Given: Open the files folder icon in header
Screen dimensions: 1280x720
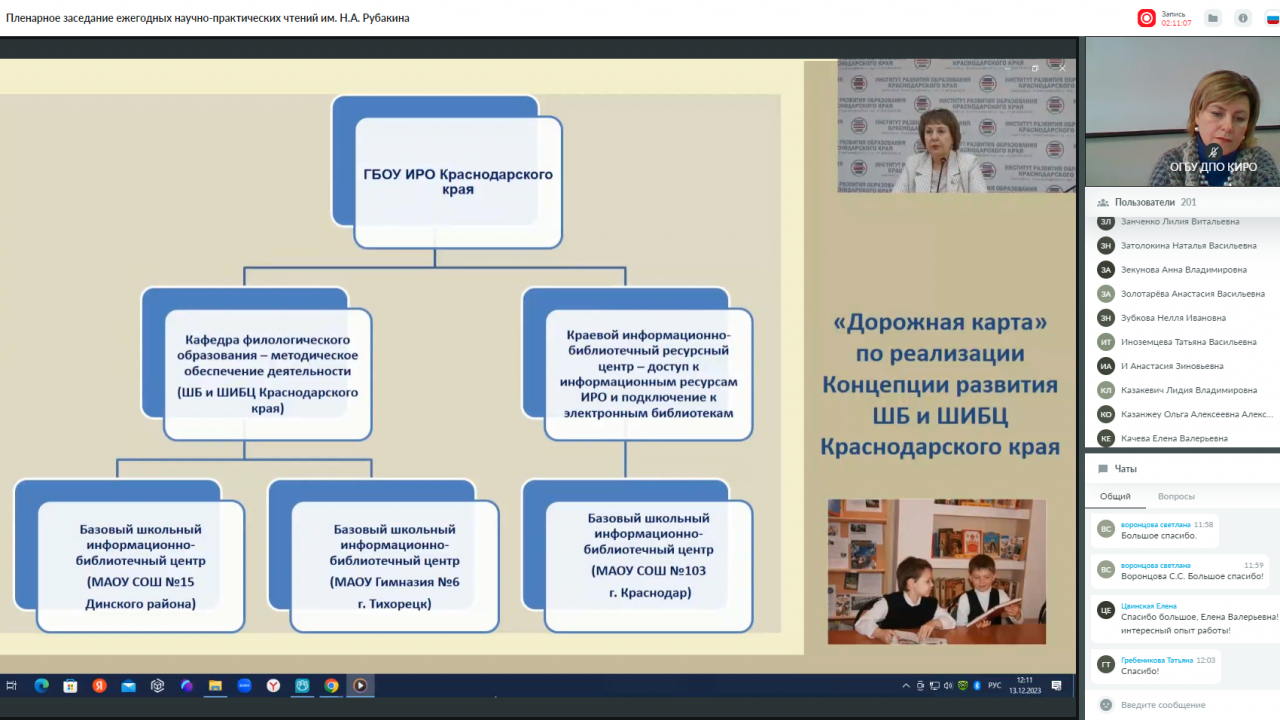Looking at the screenshot, I should click(1212, 18).
